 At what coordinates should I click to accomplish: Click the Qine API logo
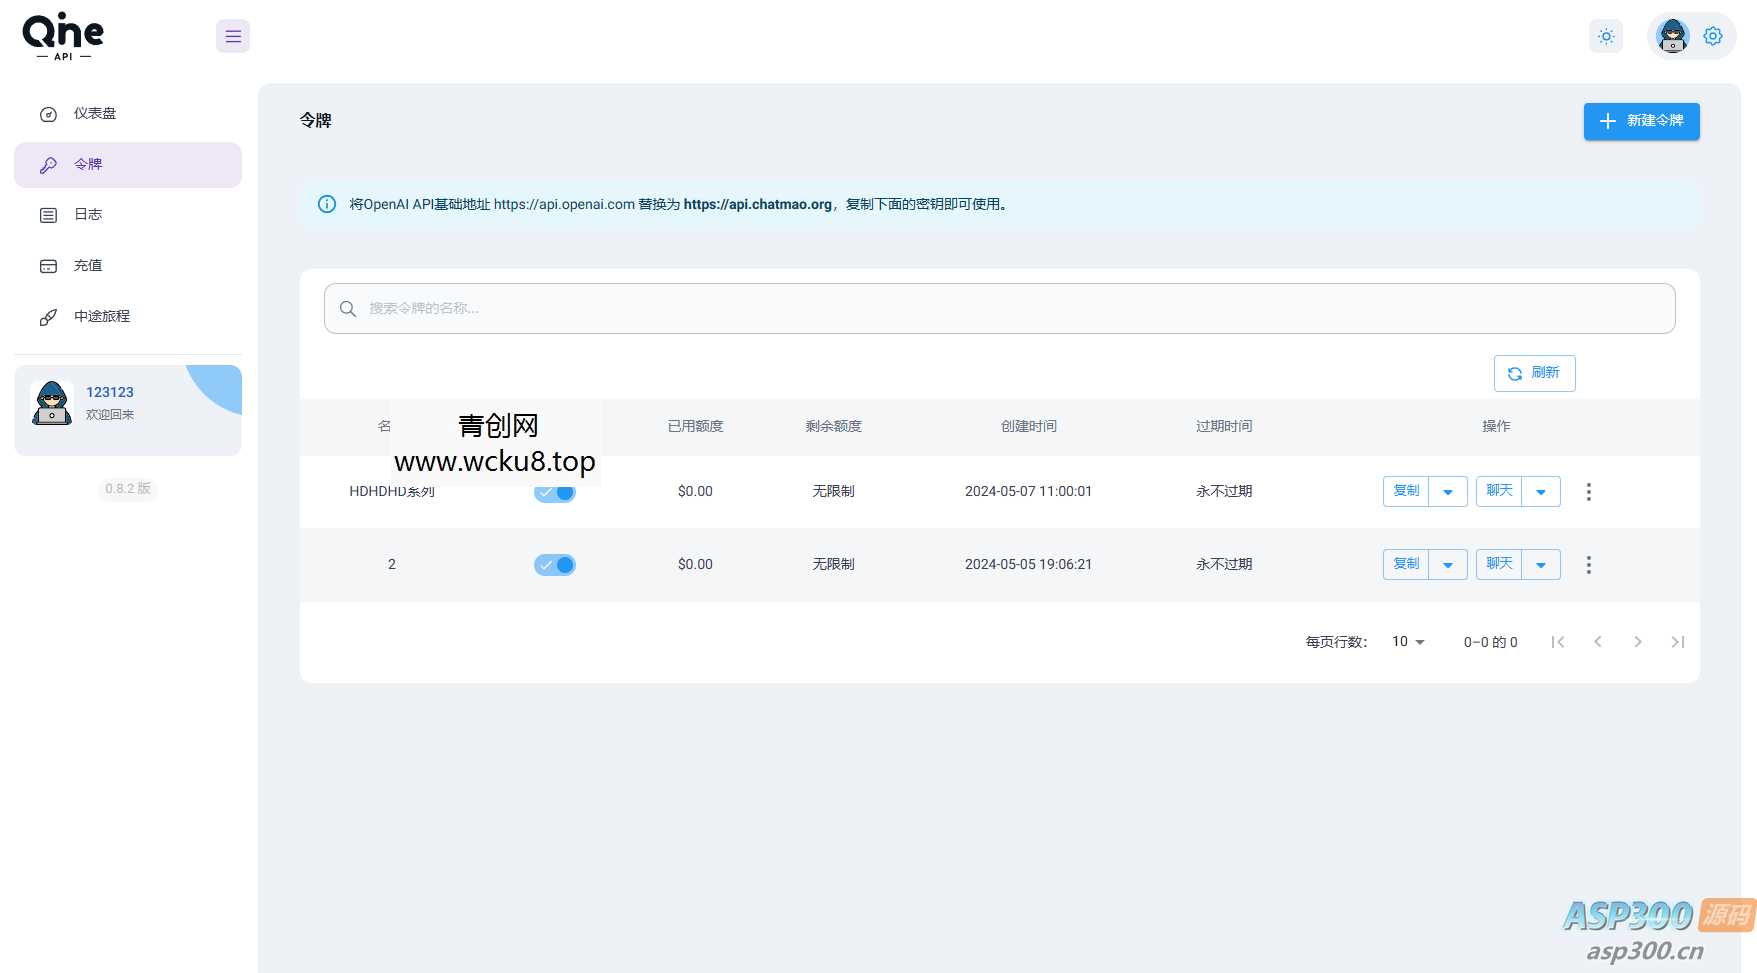point(63,36)
